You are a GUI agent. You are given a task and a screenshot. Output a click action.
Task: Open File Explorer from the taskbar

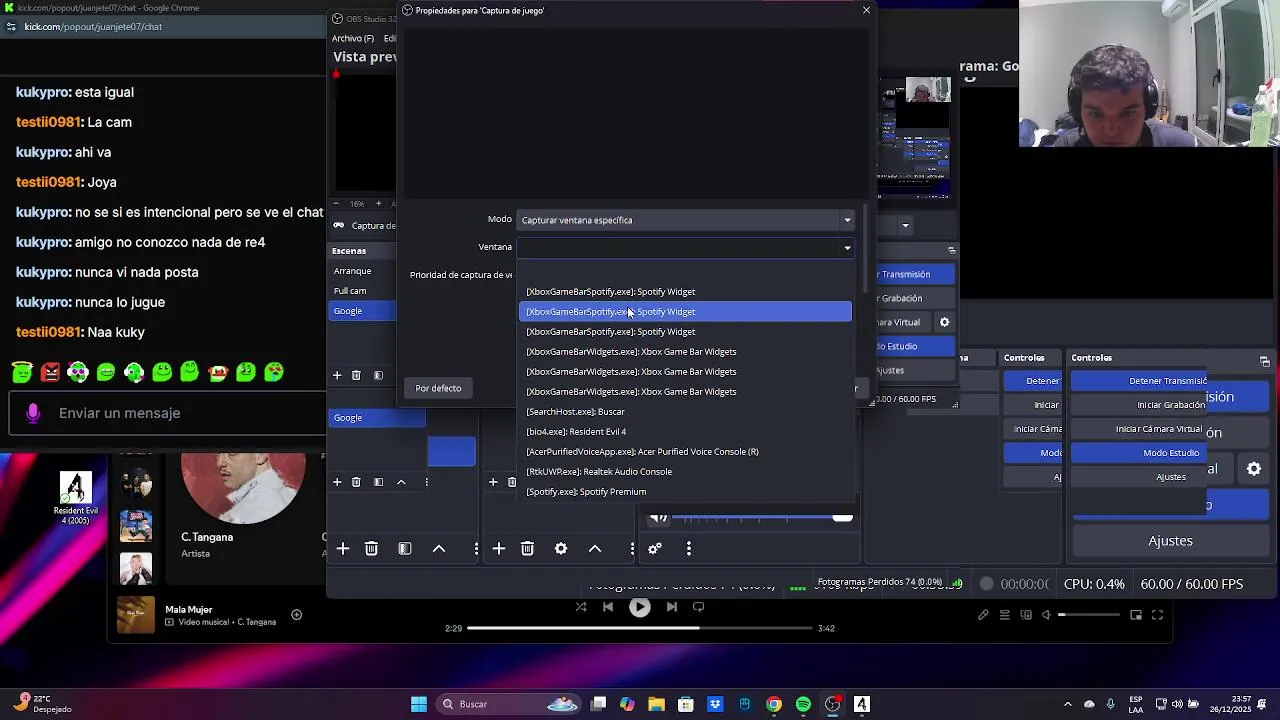656,704
